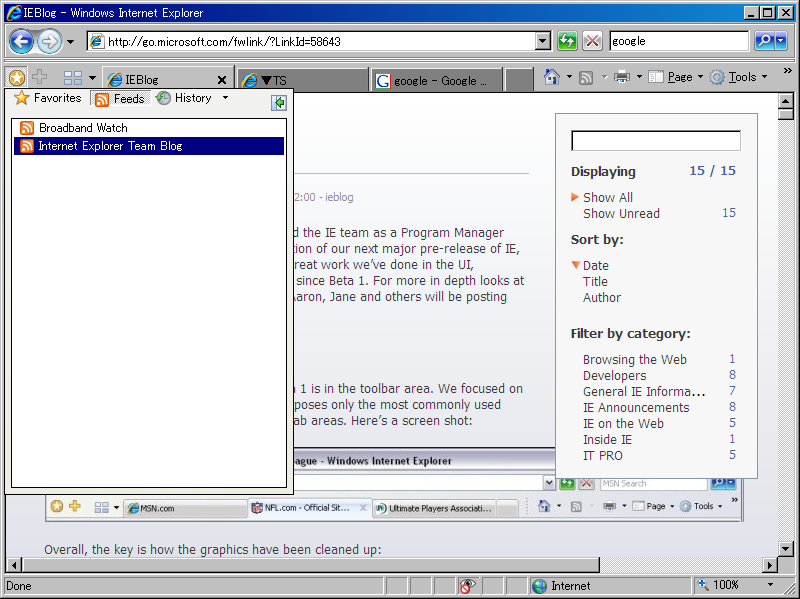Open the Broadband Watch feed
The width and height of the screenshot is (800, 599).
[148, 128]
